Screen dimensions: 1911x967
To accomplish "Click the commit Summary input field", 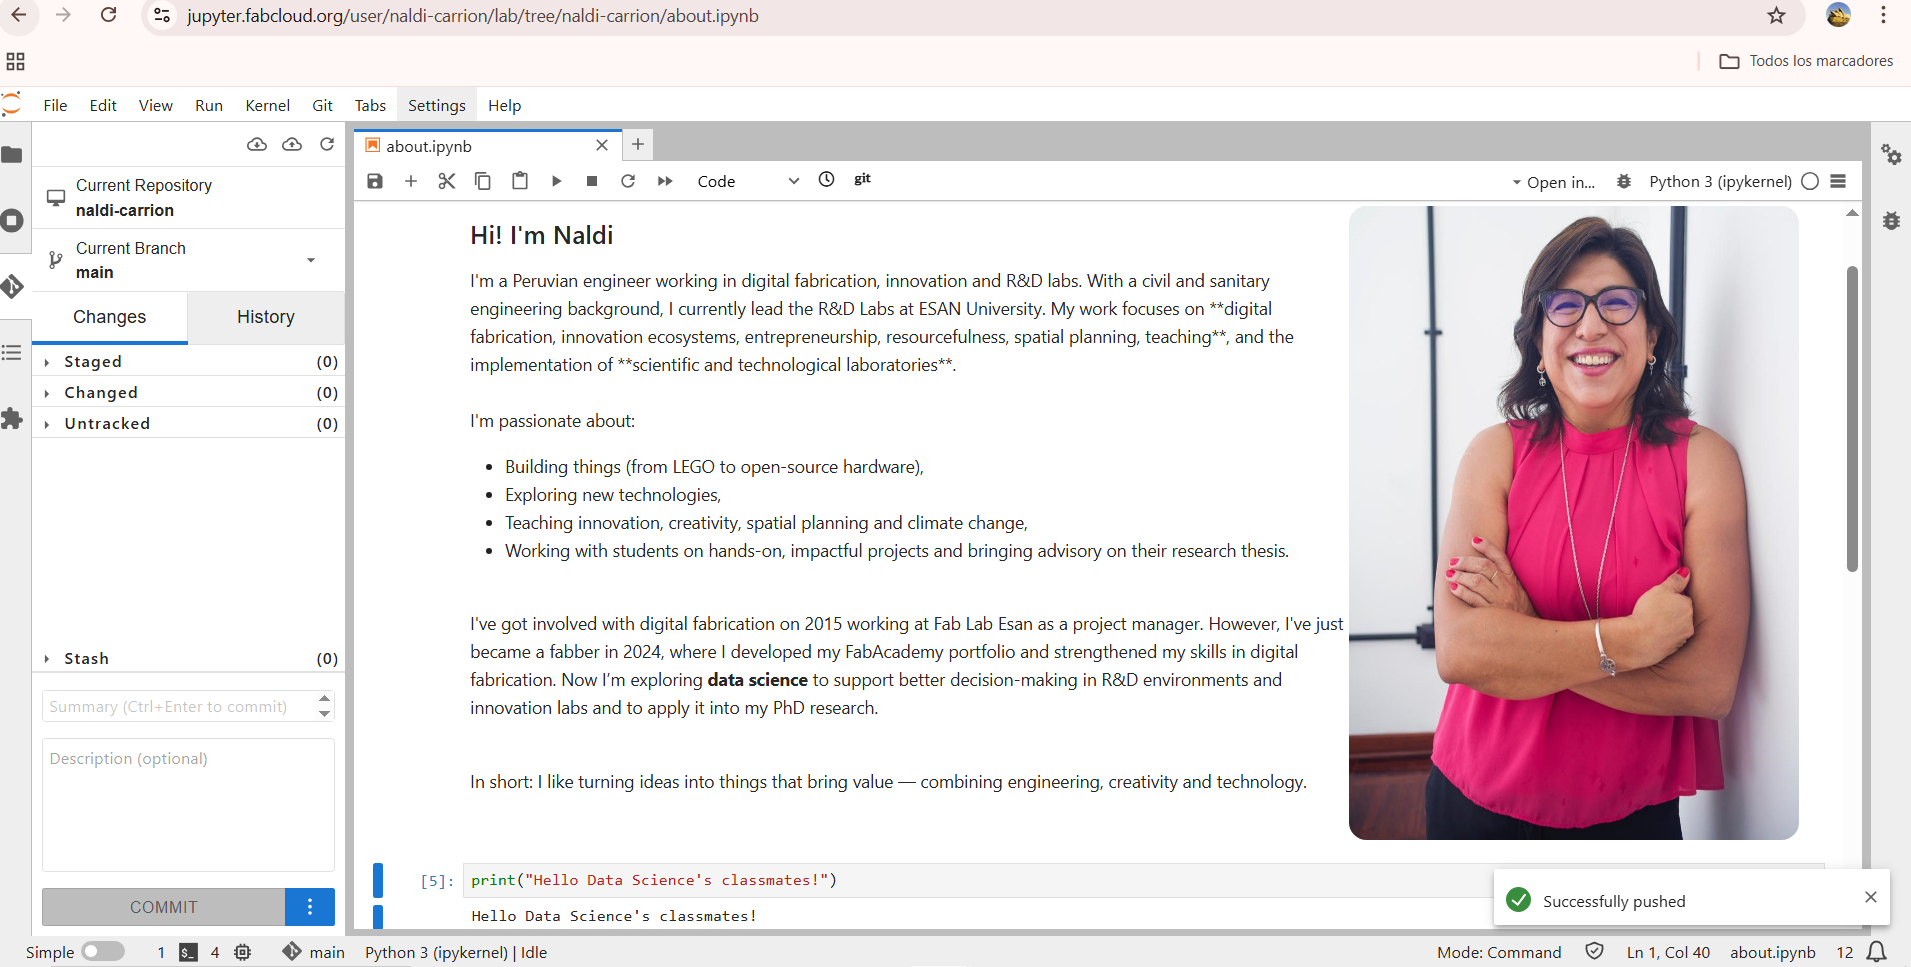I will tap(178, 707).
